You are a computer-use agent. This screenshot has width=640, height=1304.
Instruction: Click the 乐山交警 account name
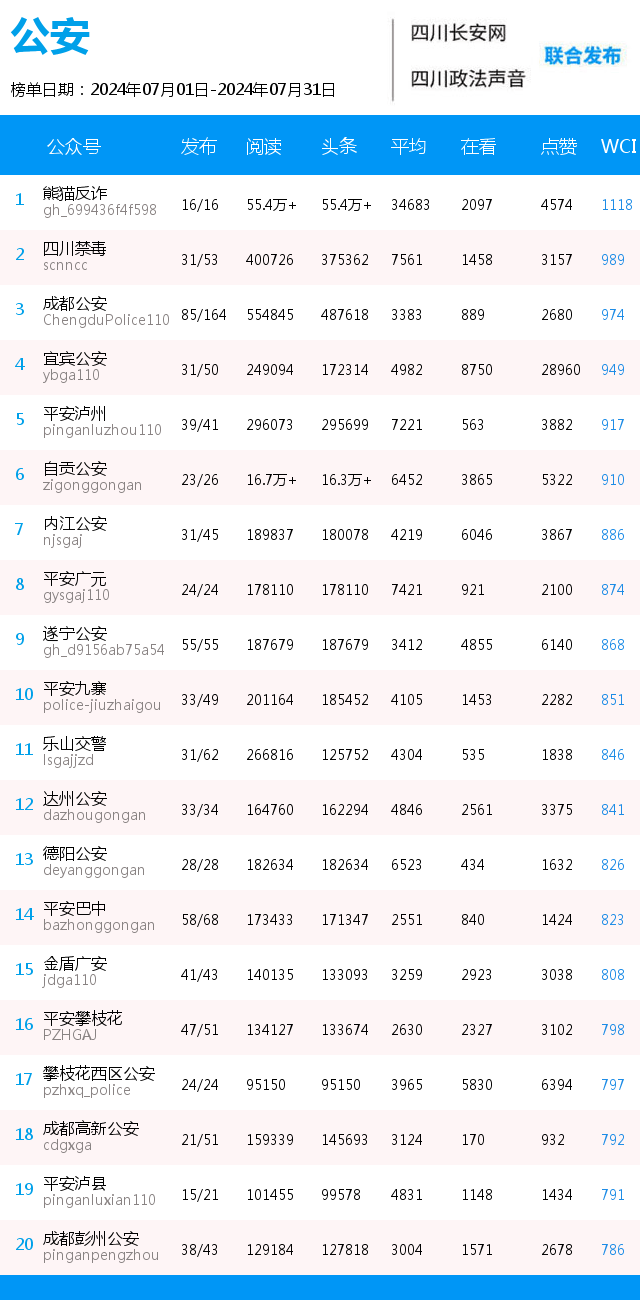[75, 743]
